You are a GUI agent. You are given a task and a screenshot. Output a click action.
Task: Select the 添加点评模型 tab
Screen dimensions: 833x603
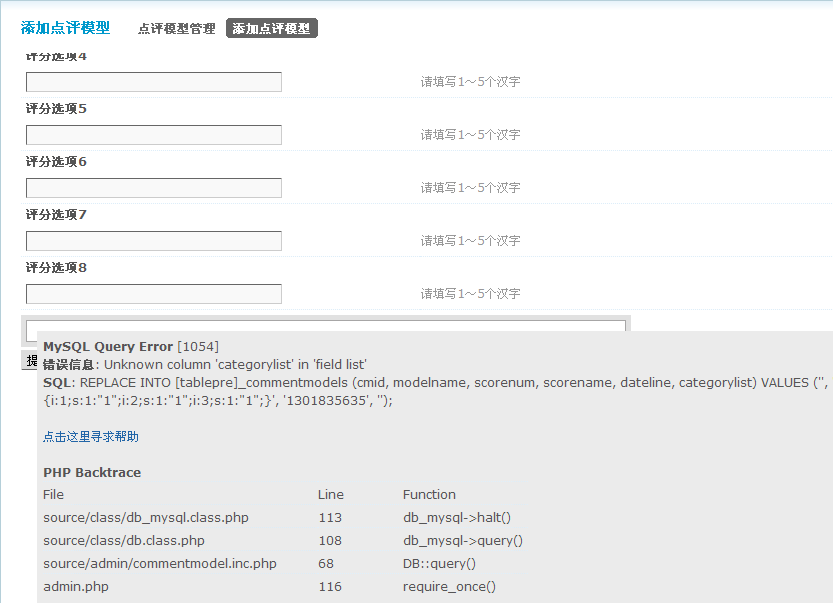271,29
